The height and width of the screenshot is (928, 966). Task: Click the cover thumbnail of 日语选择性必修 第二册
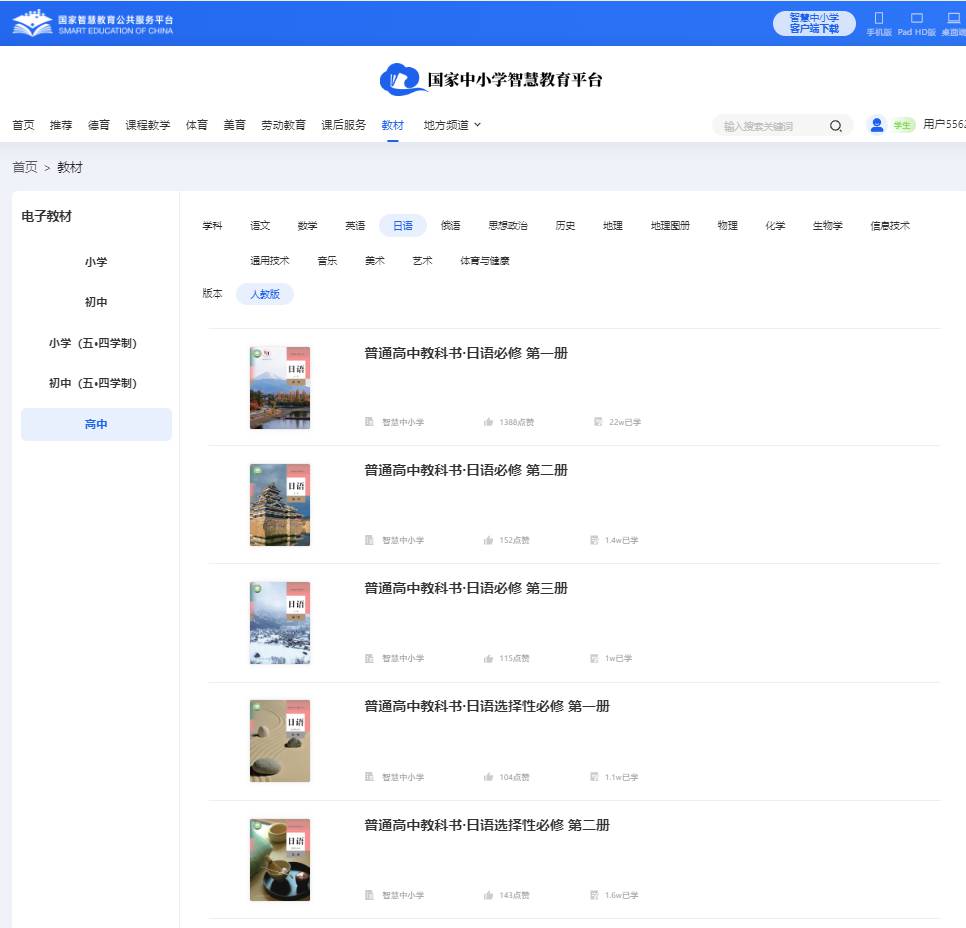280,859
